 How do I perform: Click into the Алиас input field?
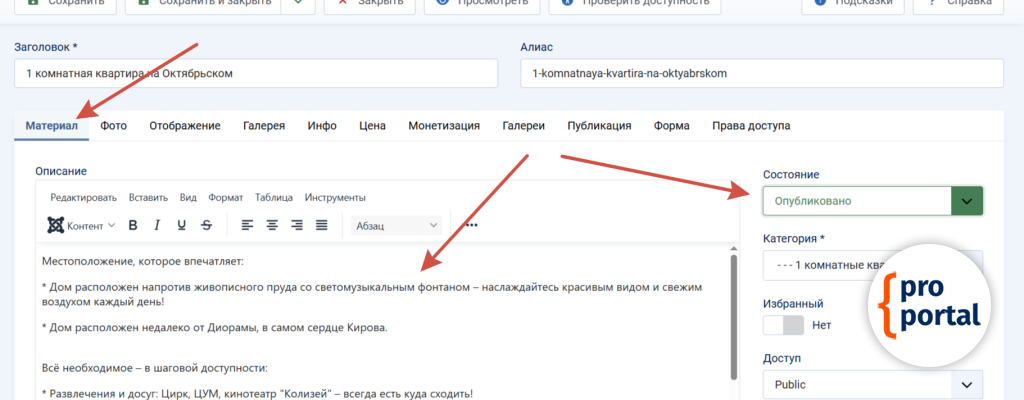pos(761,74)
